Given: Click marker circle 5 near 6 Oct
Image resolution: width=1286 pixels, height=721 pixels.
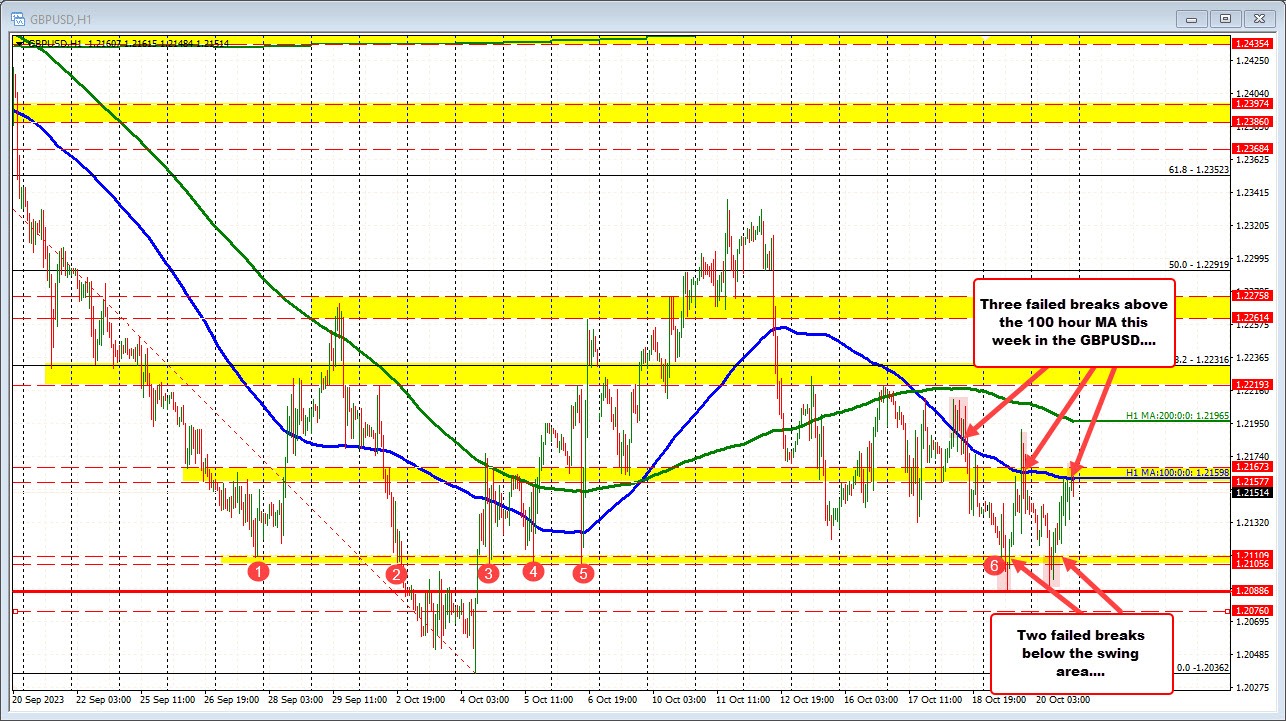Looking at the screenshot, I should click(x=583, y=573).
